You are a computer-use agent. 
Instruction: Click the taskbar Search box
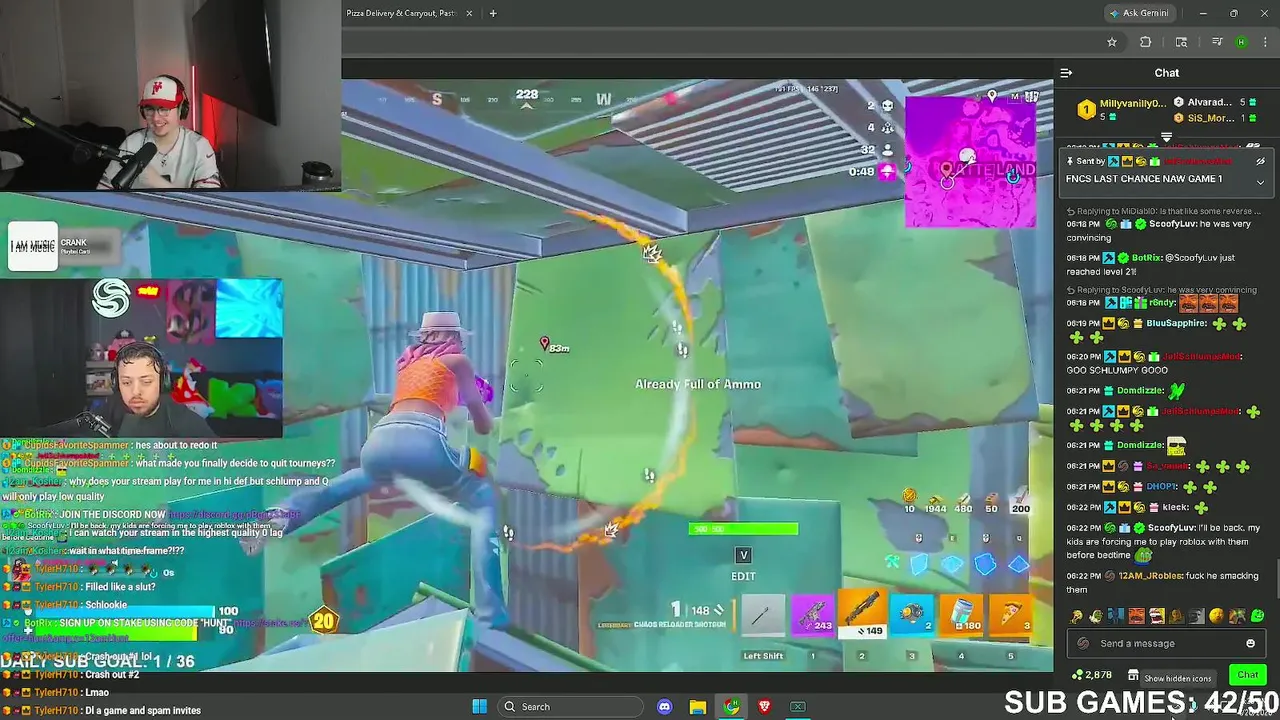570,707
